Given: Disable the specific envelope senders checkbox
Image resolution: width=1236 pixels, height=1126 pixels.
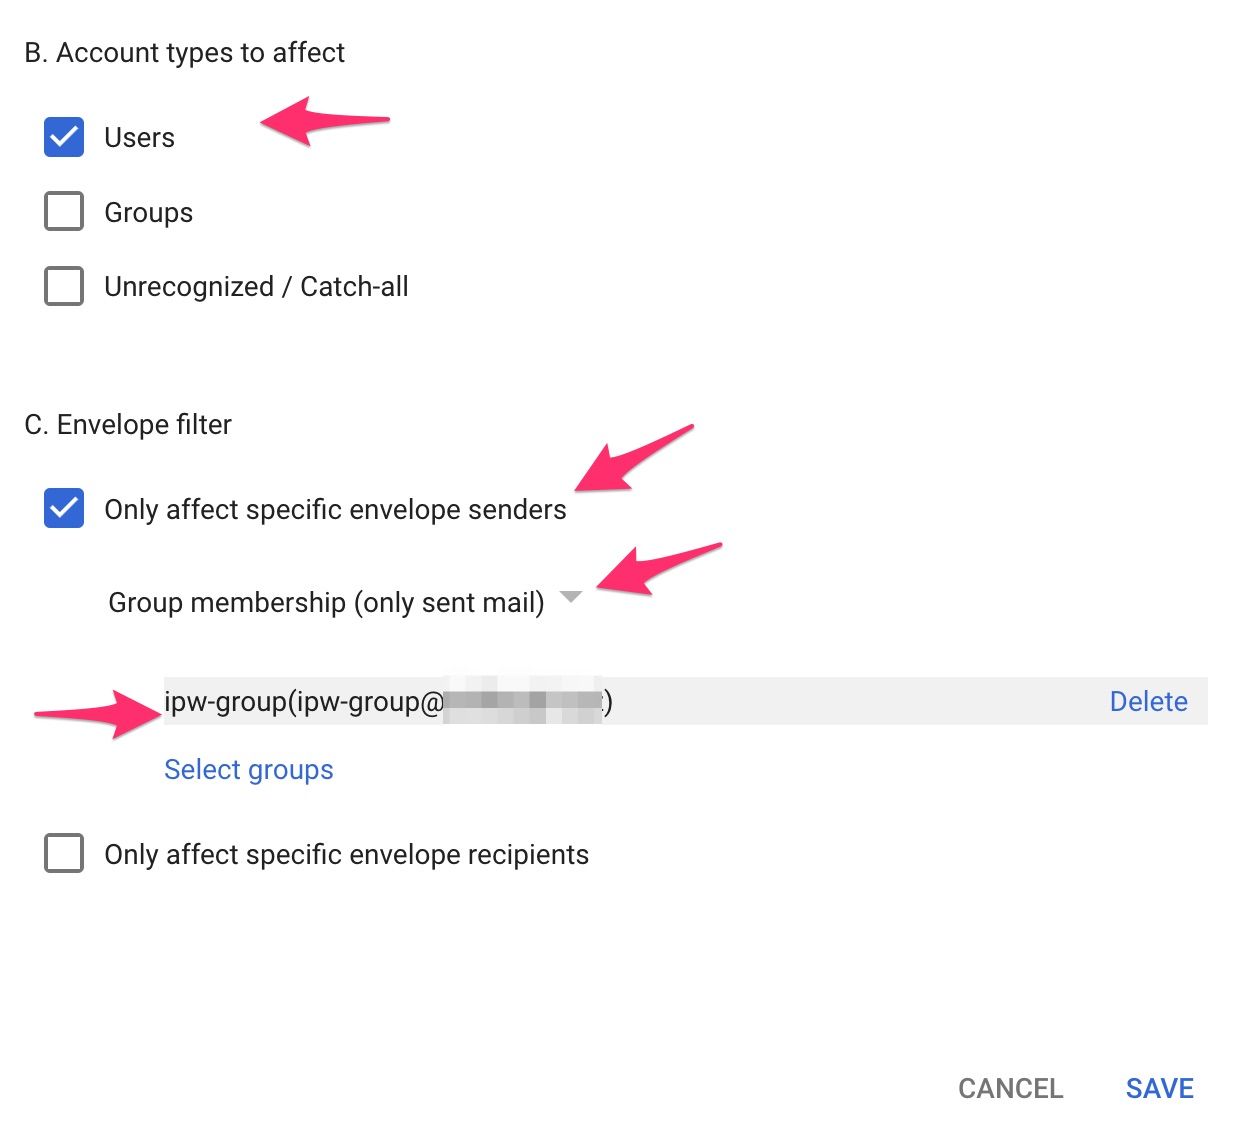Looking at the screenshot, I should click(x=64, y=508).
